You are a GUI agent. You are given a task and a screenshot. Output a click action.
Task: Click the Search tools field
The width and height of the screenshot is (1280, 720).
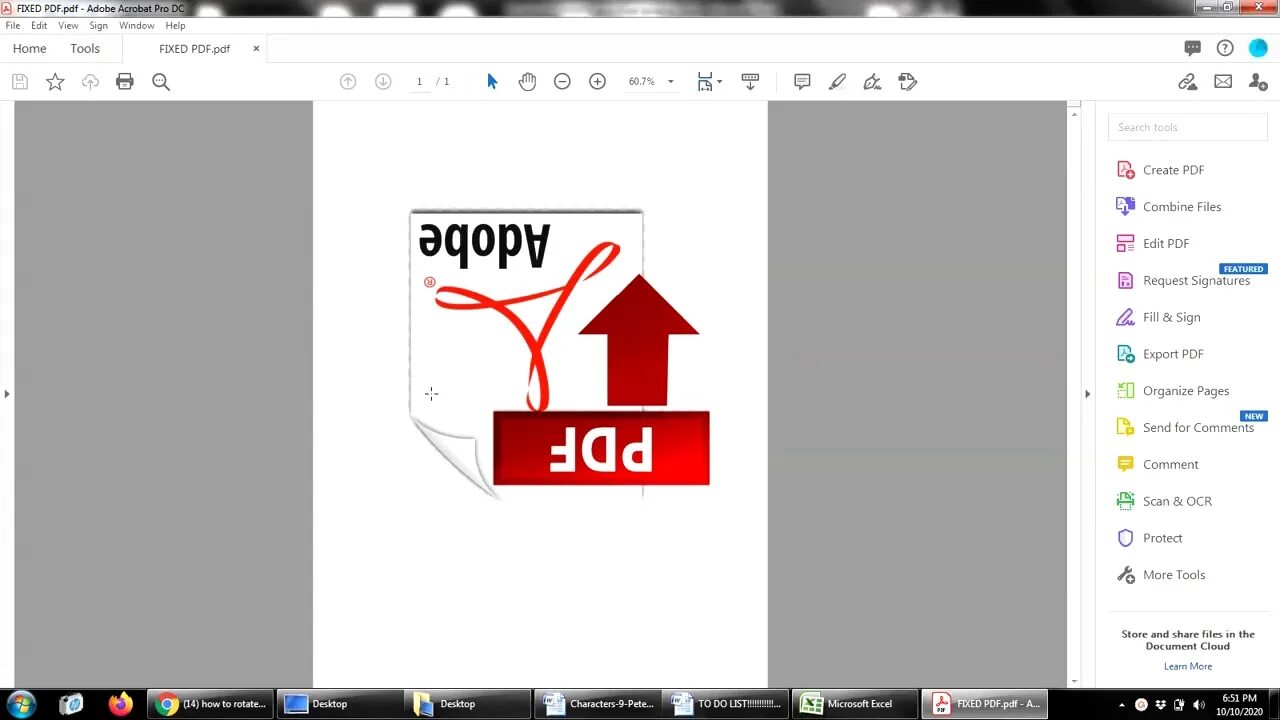click(1187, 127)
